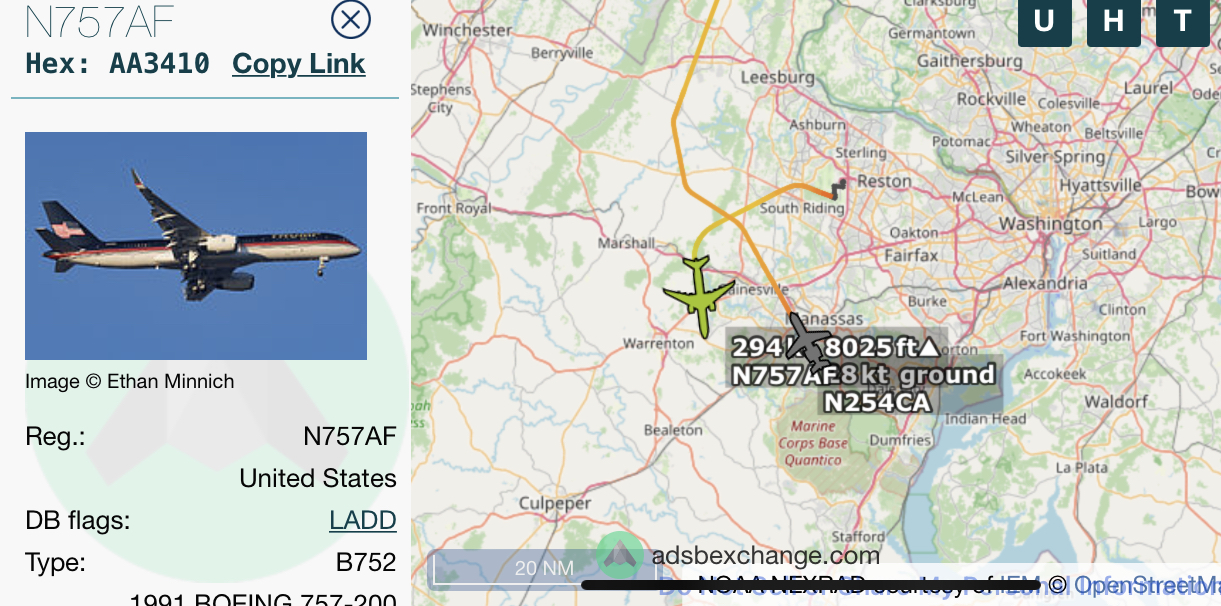
Task: Click the 20 NM scale bar
Action: 541,569
